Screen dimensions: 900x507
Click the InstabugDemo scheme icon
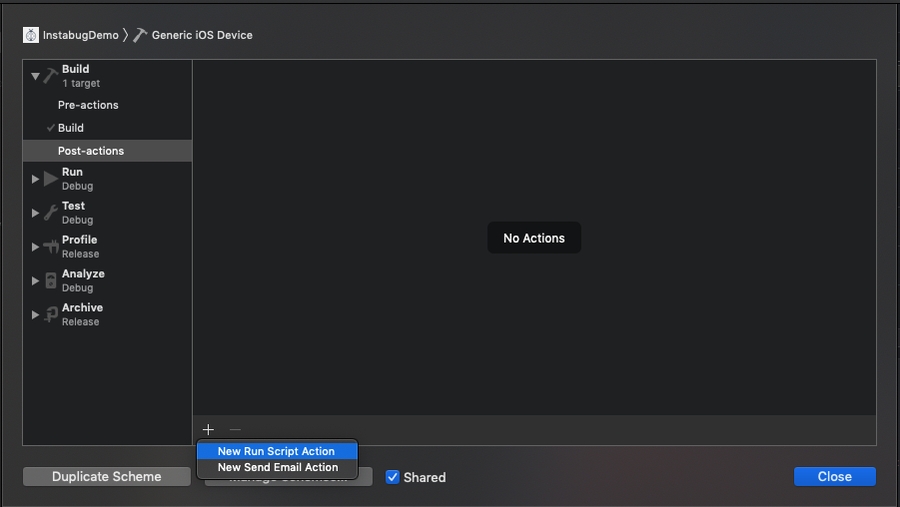point(31,35)
